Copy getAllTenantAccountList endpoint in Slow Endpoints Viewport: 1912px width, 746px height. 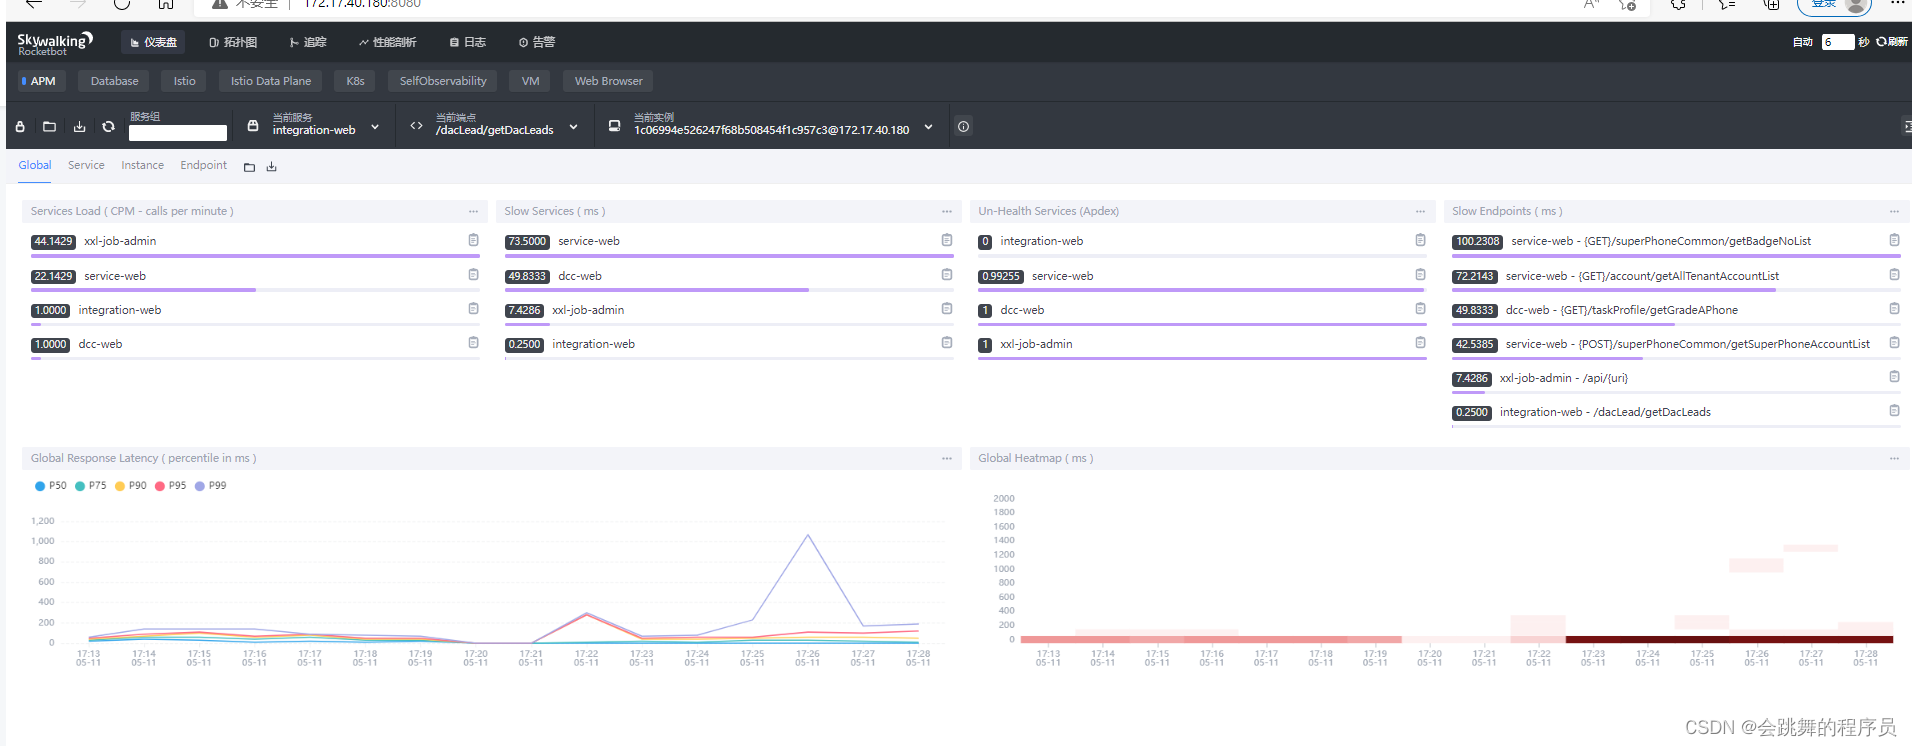[x=1894, y=274]
